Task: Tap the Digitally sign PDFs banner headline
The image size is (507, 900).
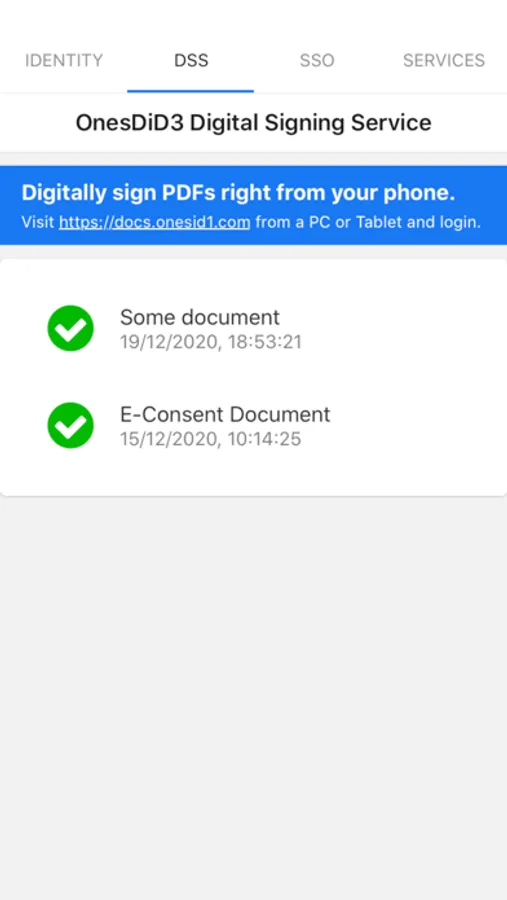Action: point(238,193)
